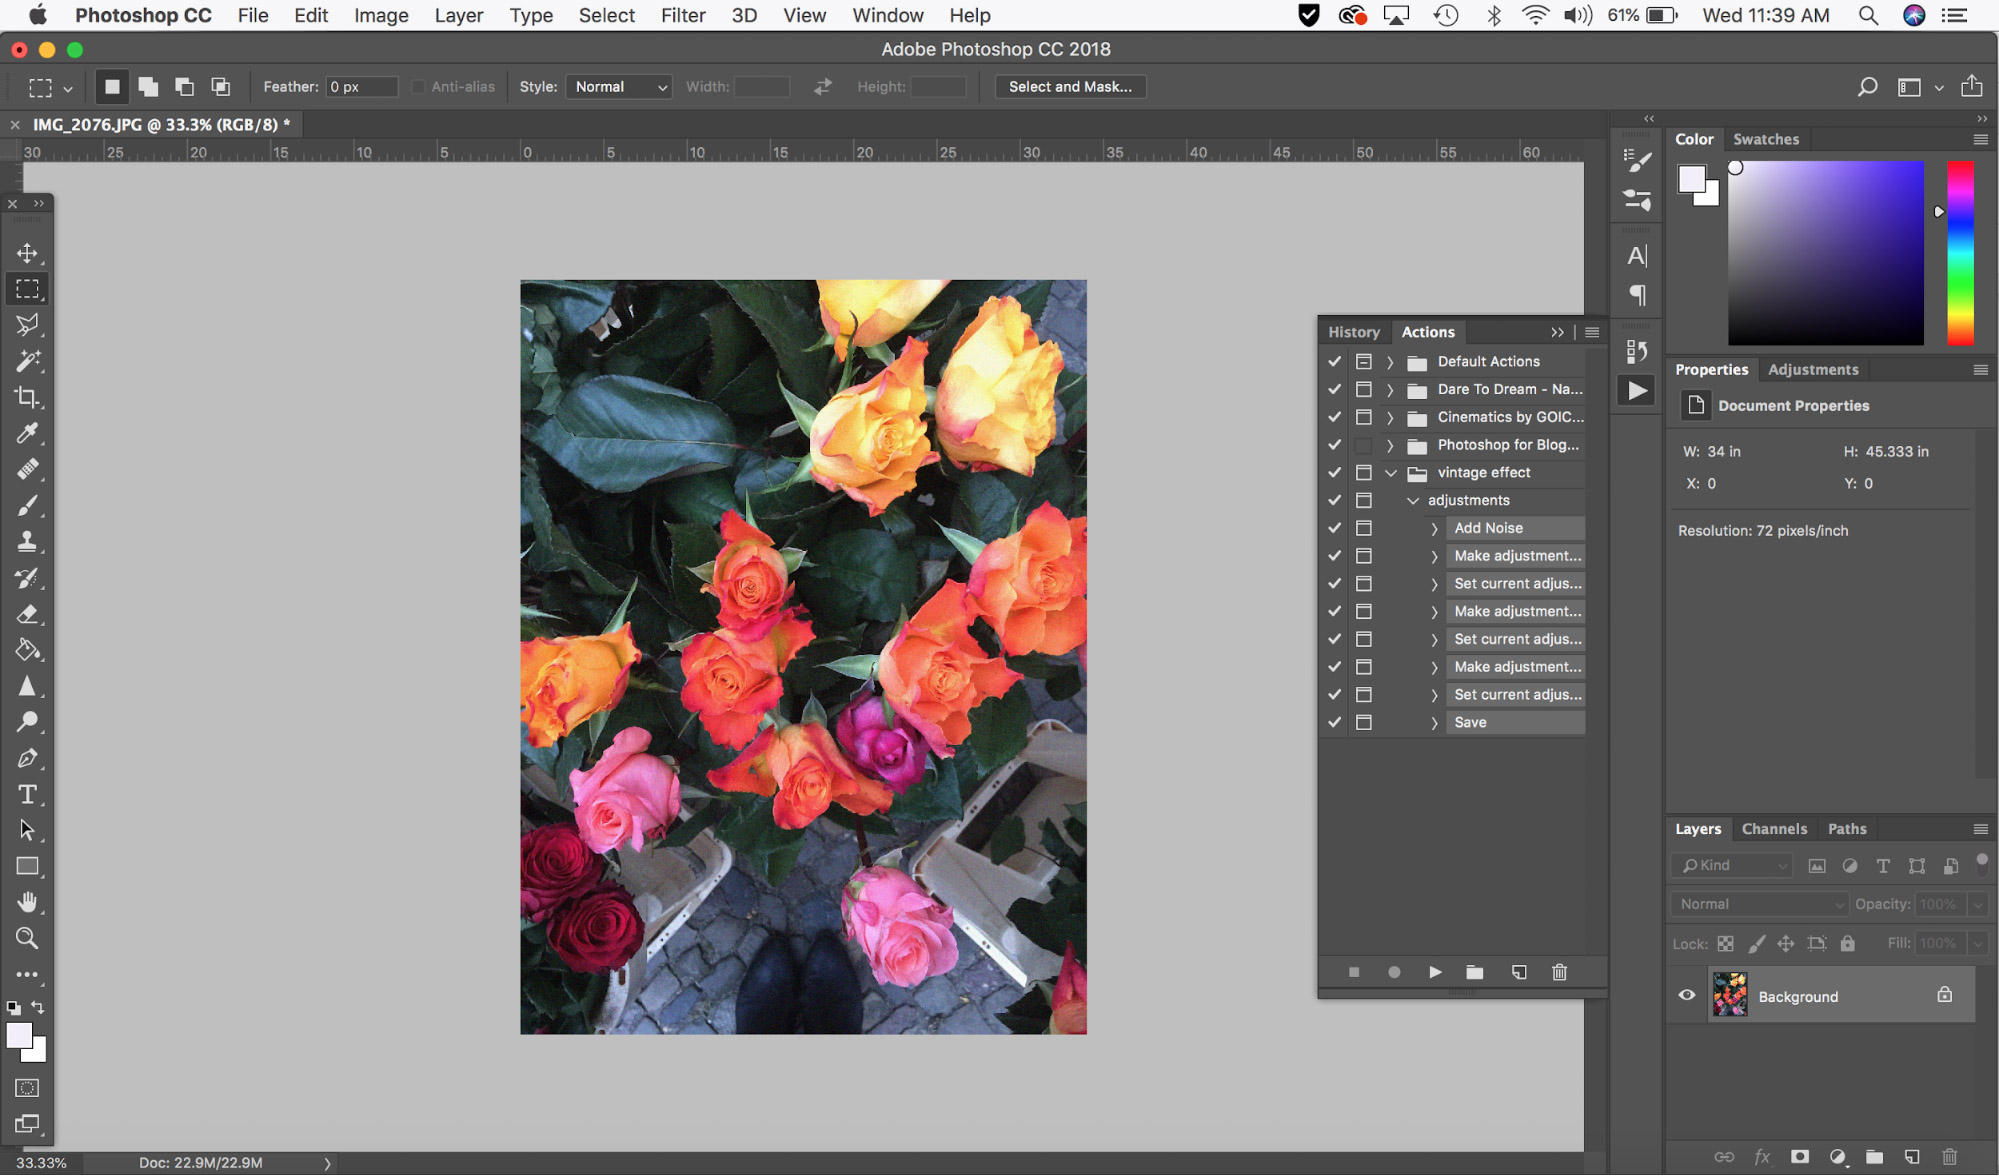Select the Move tool
Image resolution: width=1999 pixels, height=1176 pixels.
click(x=27, y=253)
